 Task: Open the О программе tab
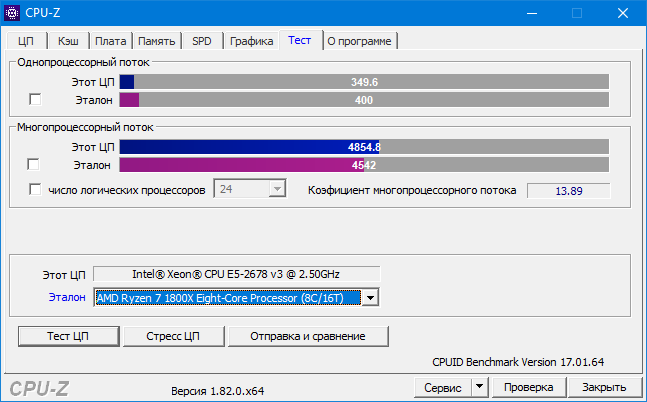(359, 41)
